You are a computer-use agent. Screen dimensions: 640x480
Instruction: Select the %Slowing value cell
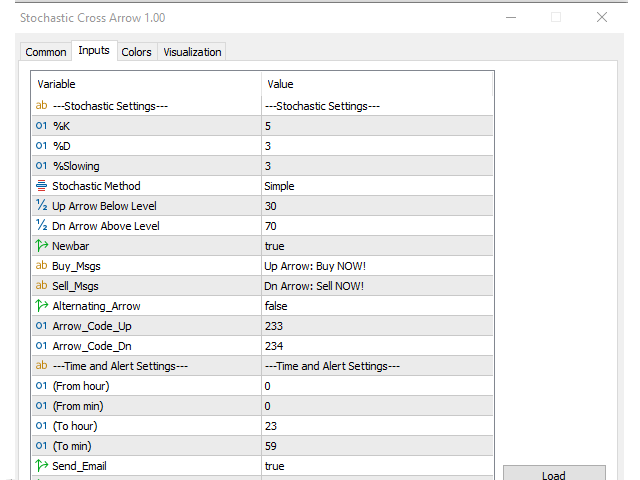[x=377, y=166]
